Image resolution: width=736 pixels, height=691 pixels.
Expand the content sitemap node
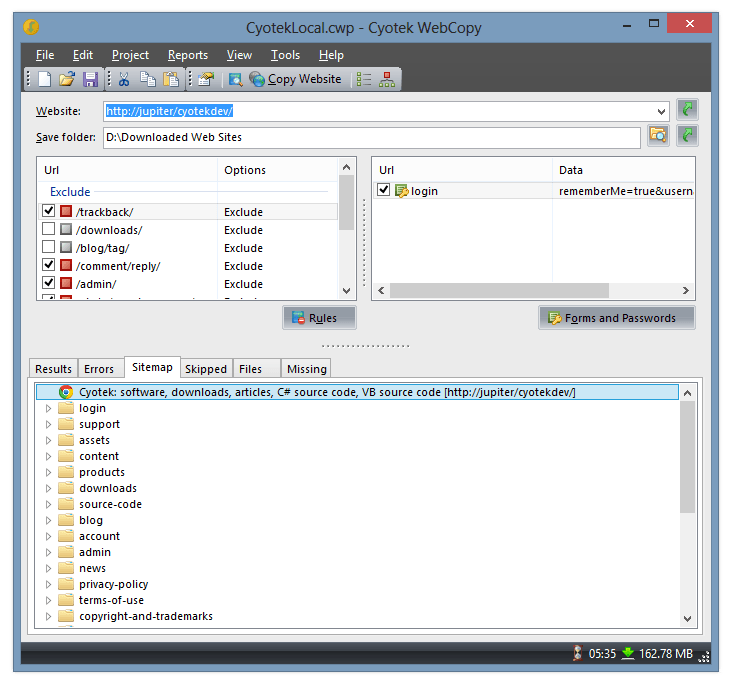pos(48,456)
